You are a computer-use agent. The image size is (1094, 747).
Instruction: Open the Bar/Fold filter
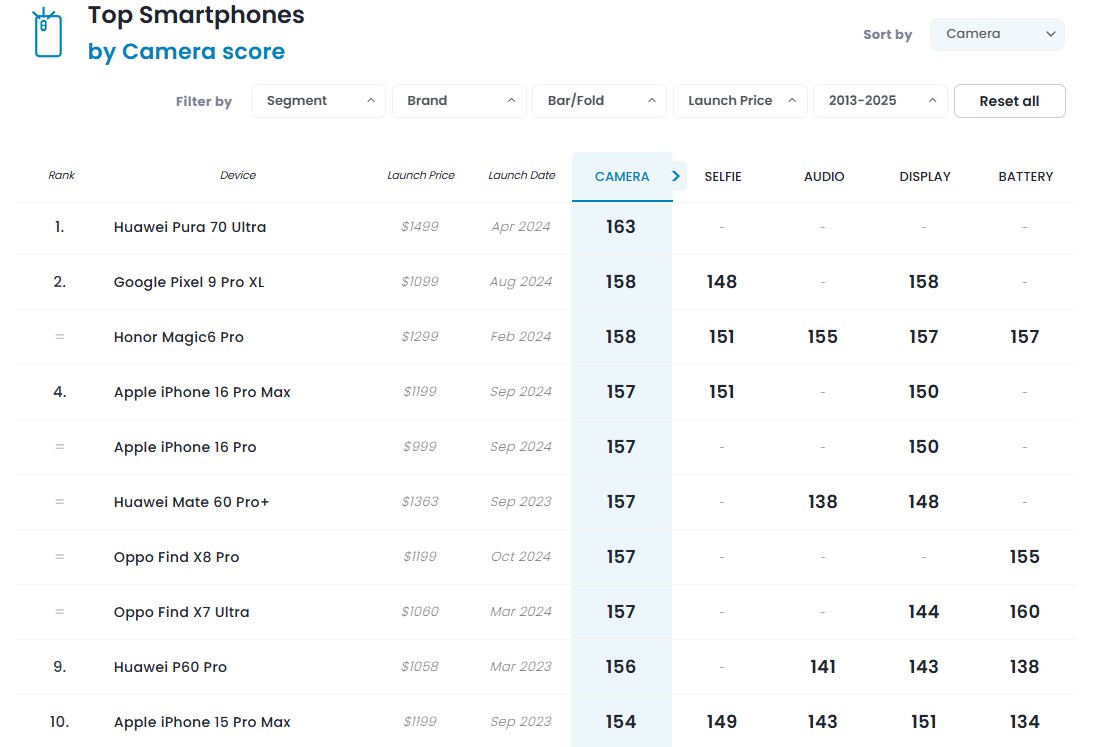599,101
